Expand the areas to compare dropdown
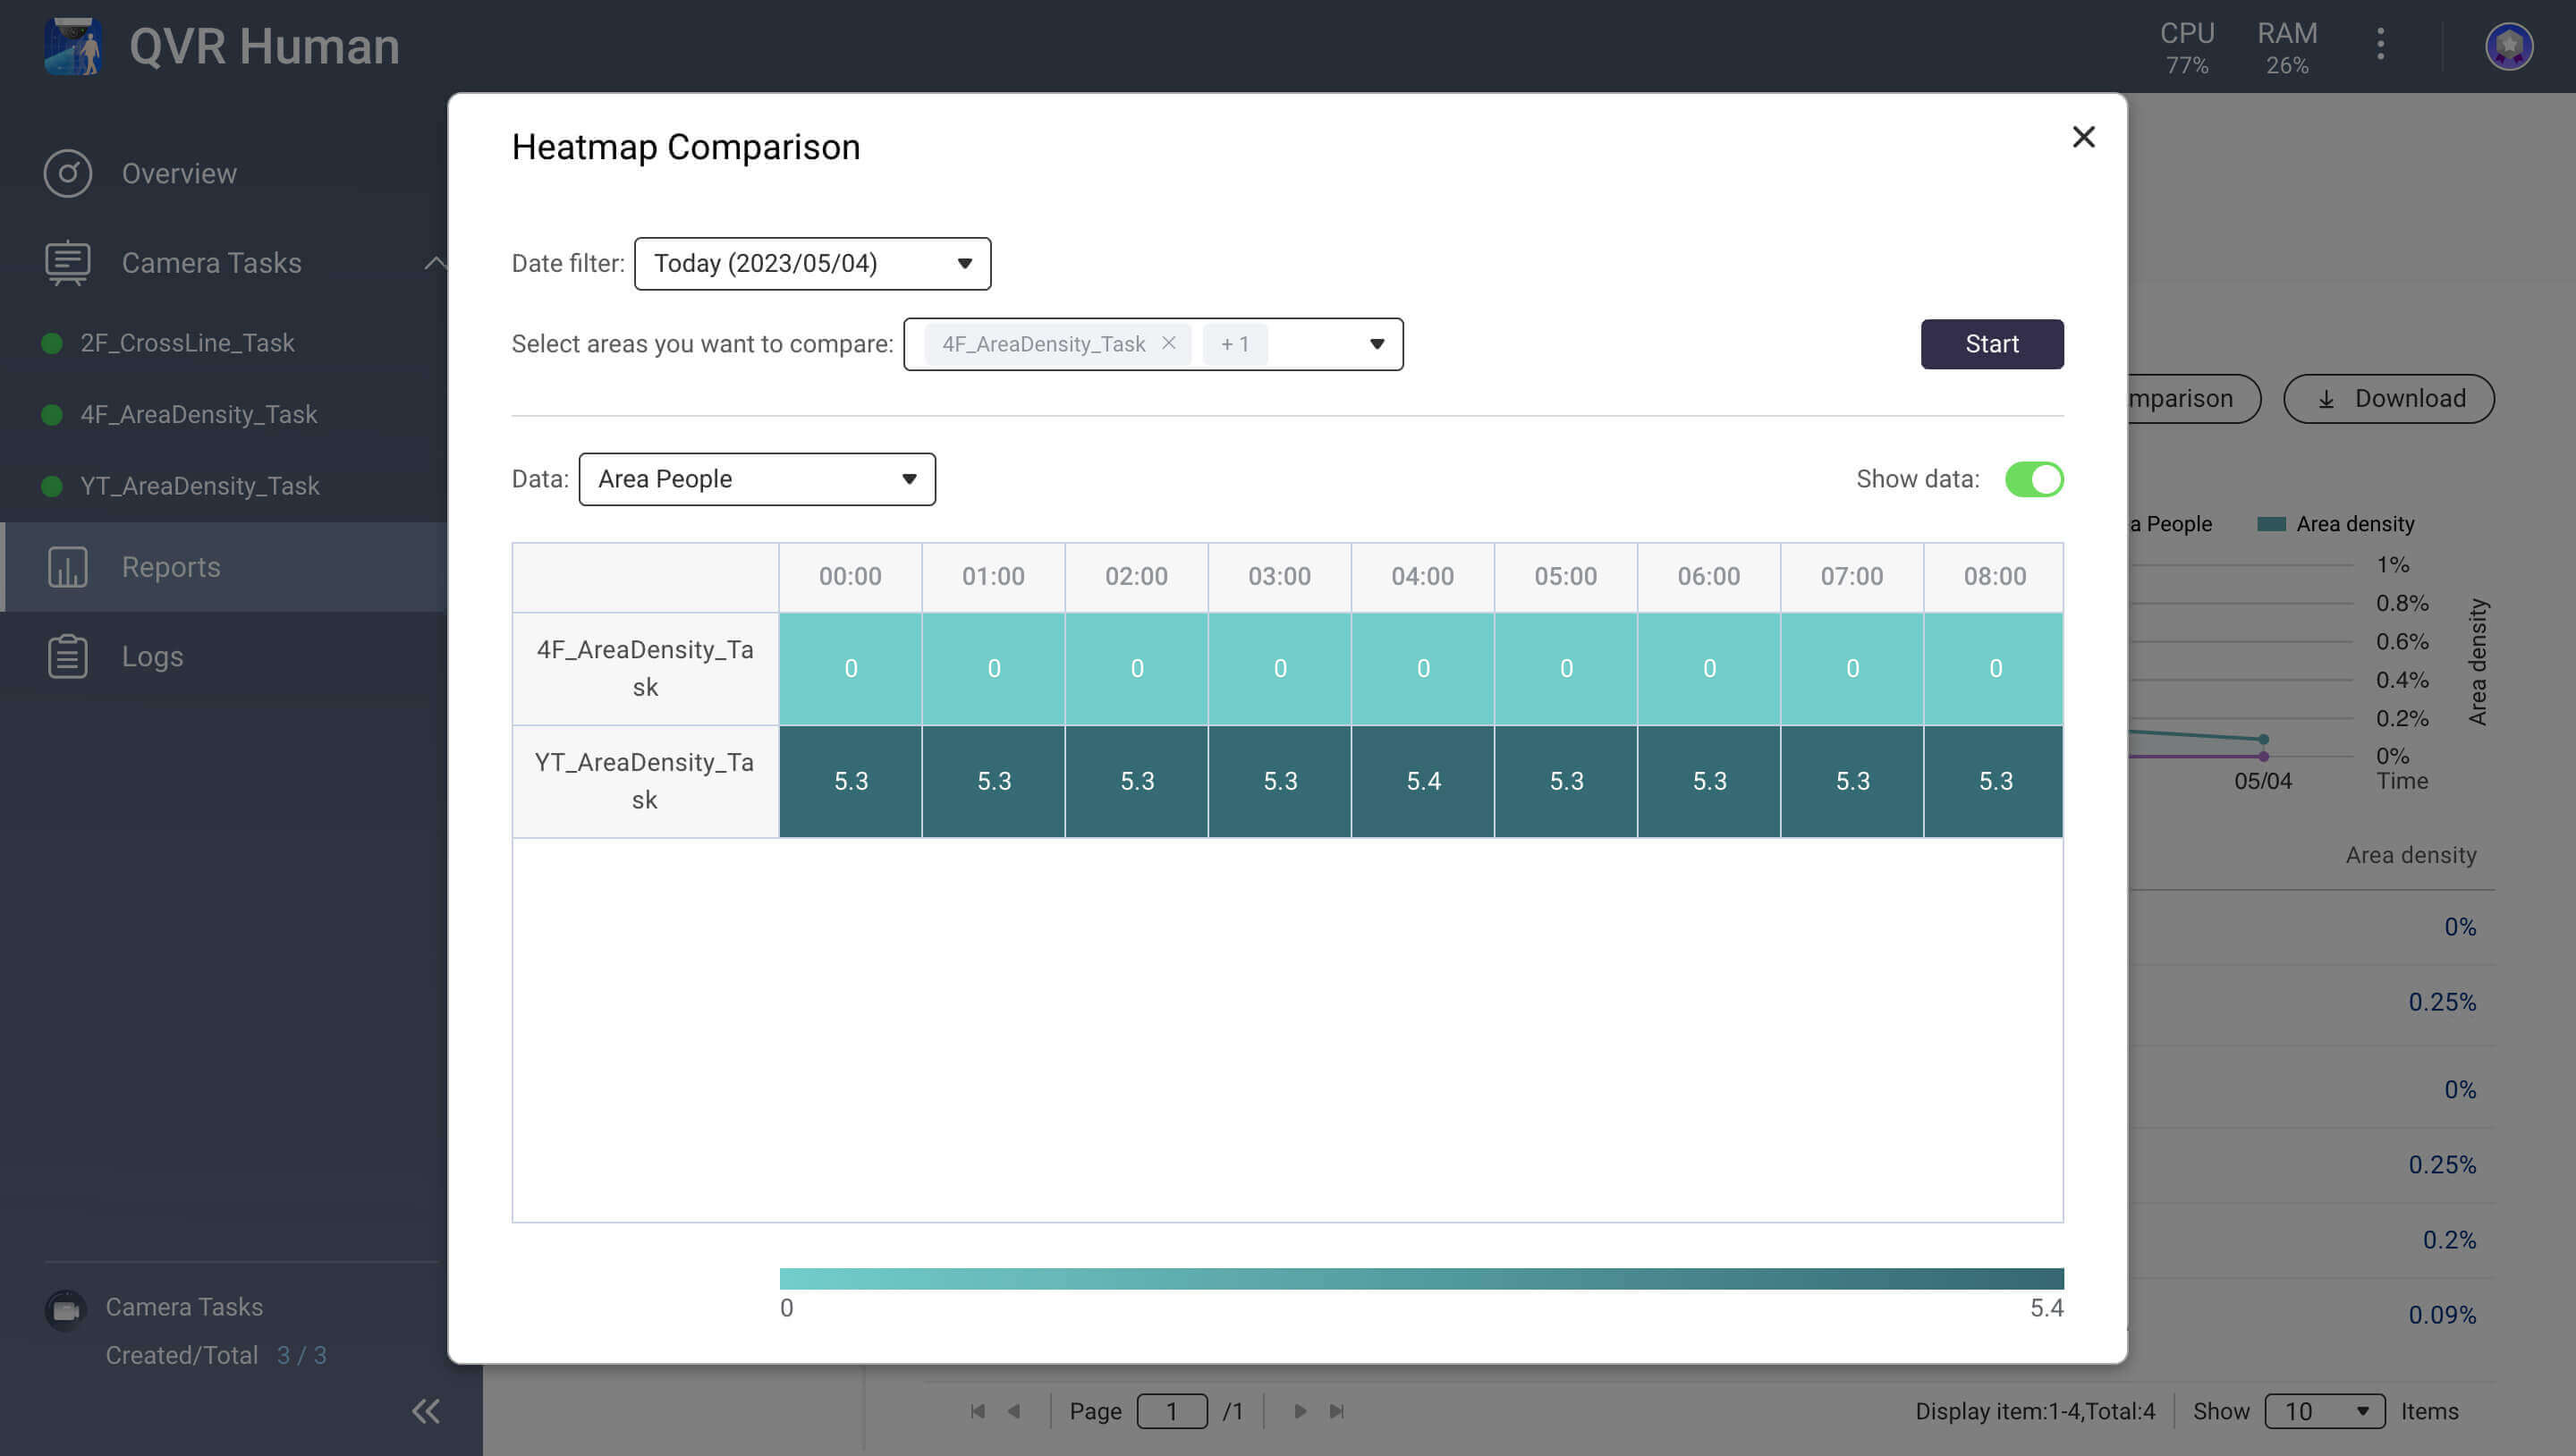 click(x=1376, y=344)
